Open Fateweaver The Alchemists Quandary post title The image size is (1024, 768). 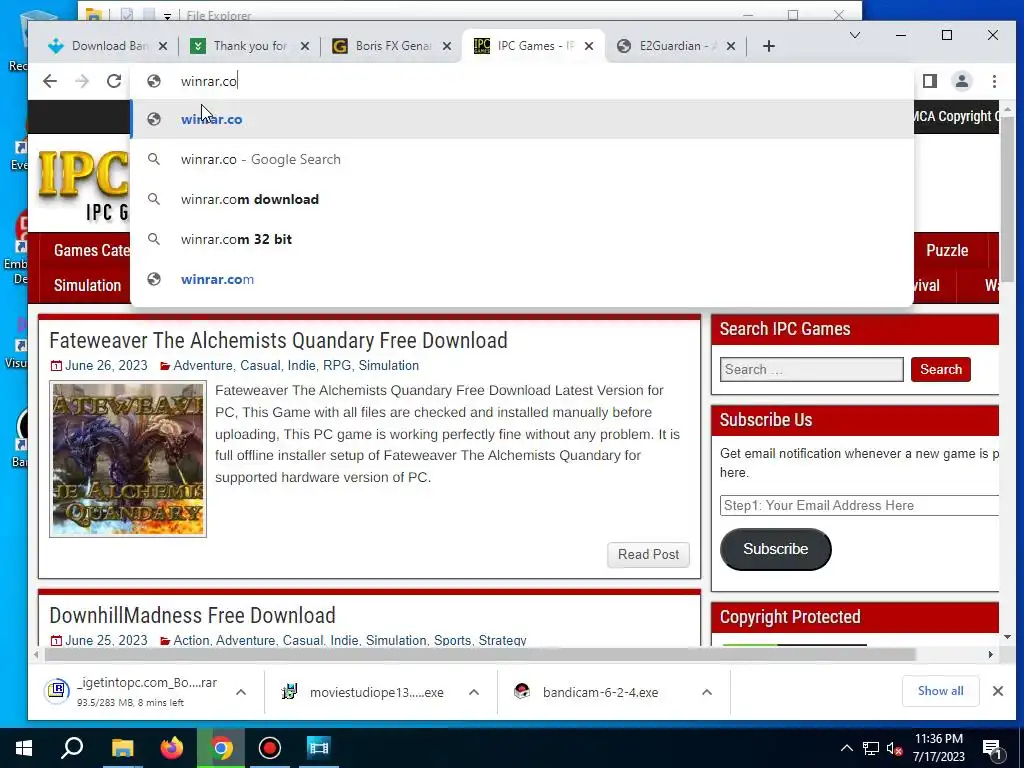[x=278, y=340]
